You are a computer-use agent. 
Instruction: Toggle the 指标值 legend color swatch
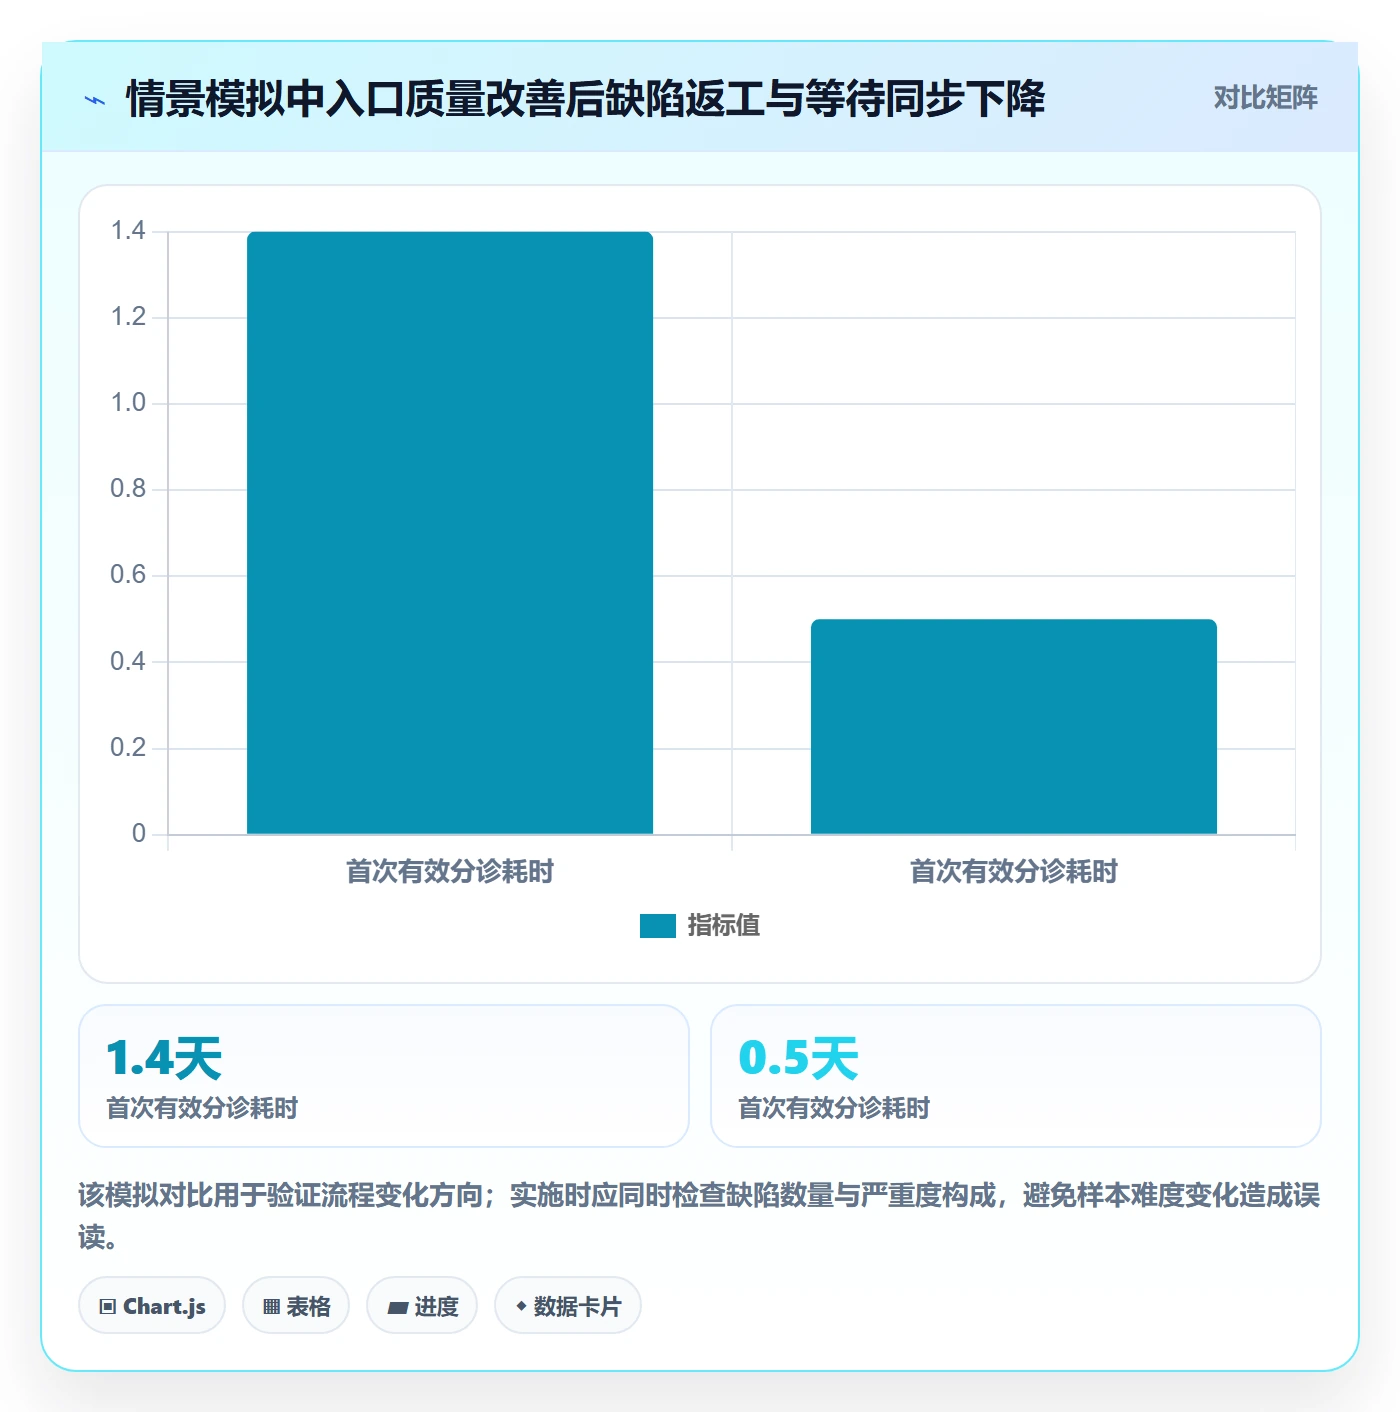tap(657, 926)
